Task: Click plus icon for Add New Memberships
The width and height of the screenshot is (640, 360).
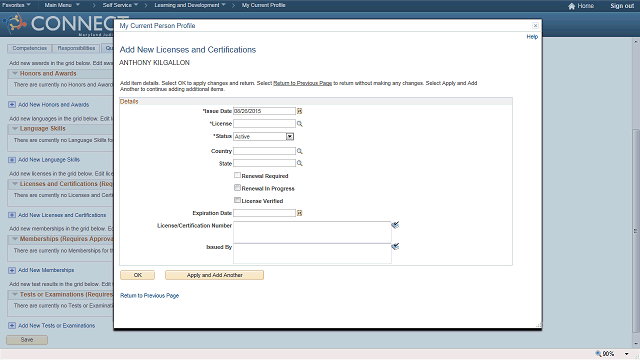Action: [x=12, y=270]
